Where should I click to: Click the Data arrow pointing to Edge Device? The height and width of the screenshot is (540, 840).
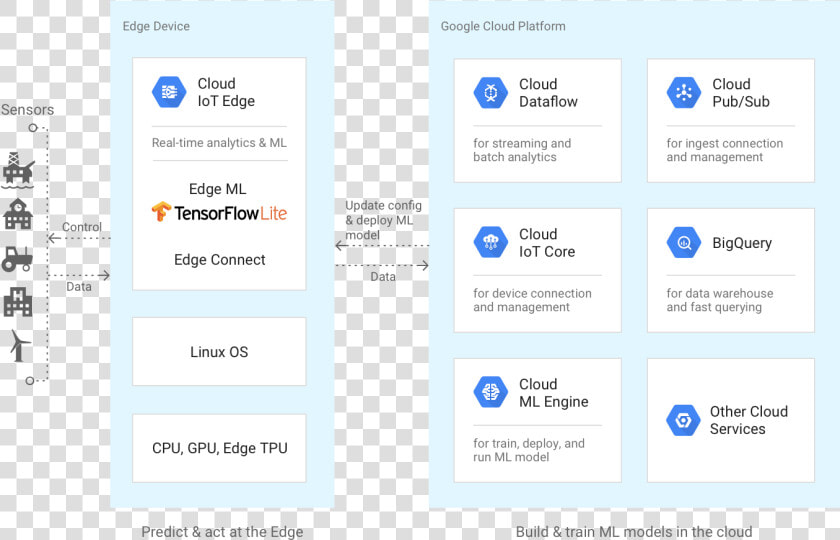[79, 275]
